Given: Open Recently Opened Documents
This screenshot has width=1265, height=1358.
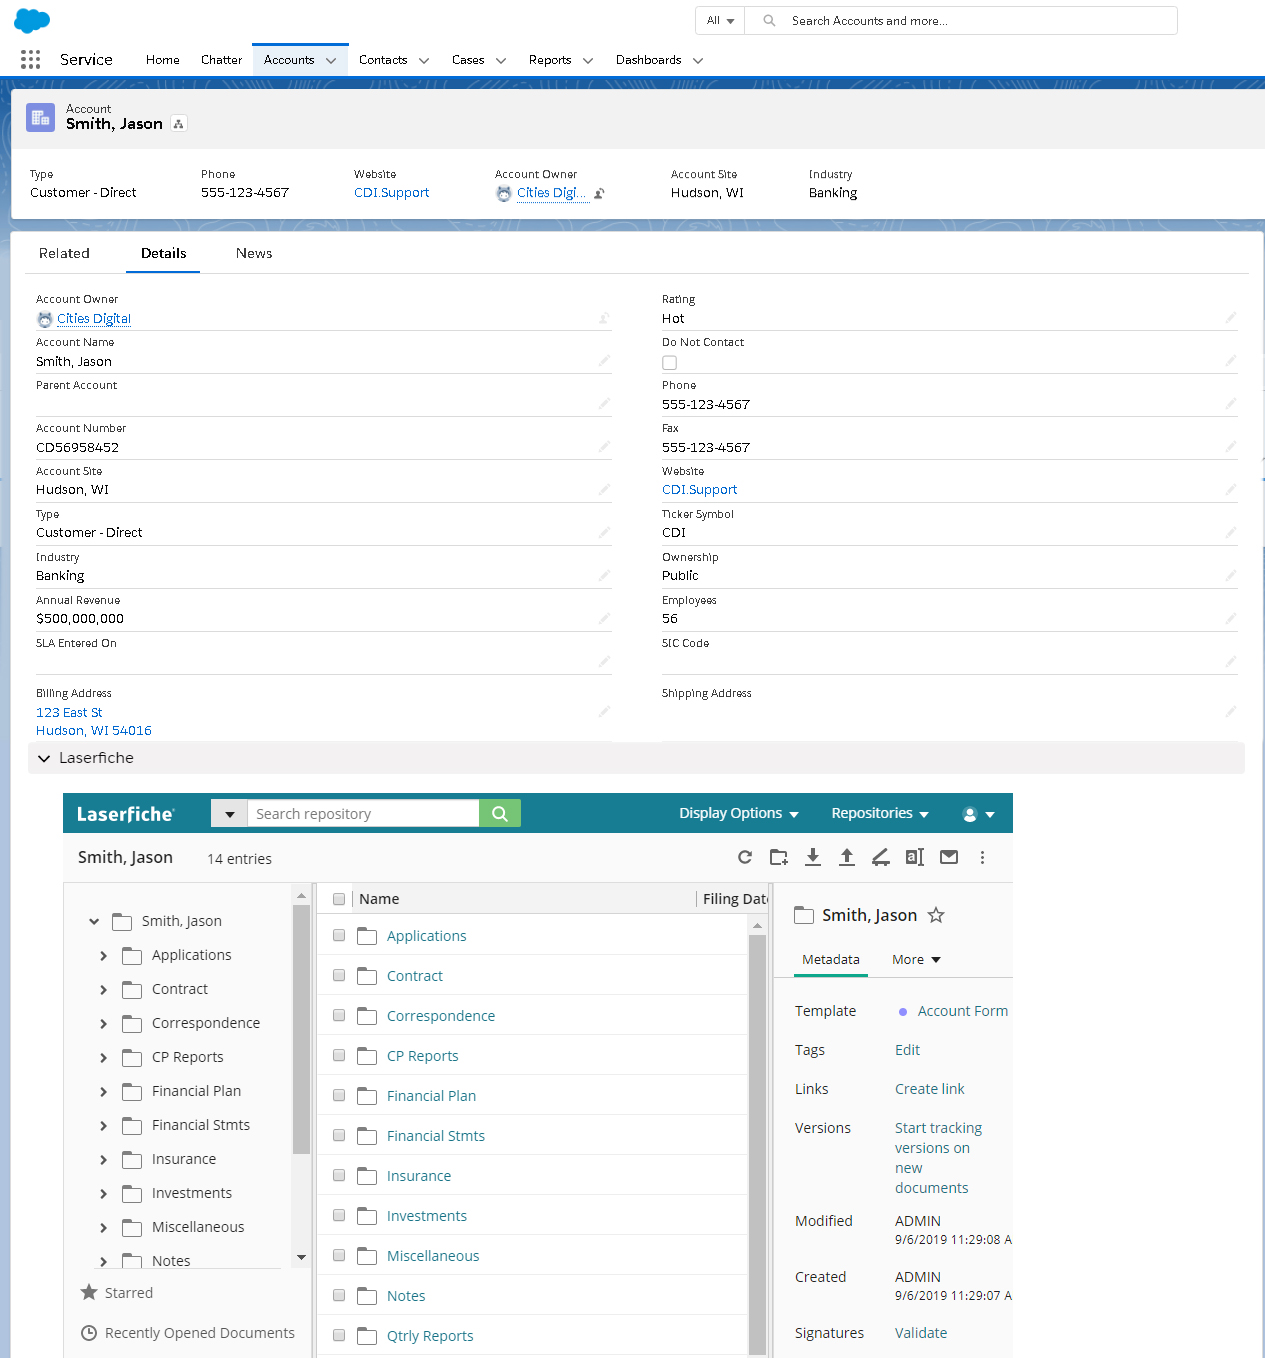Looking at the screenshot, I should pyautogui.click(x=188, y=1333).
